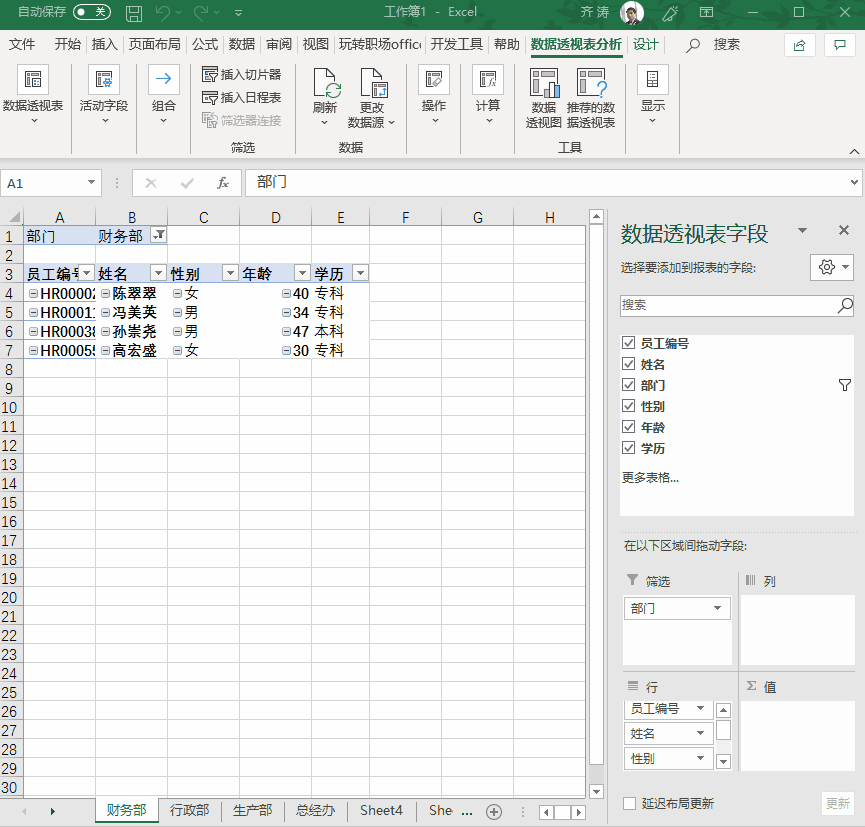Open the comments icon
865x827 pixels.
pos(840,45)
